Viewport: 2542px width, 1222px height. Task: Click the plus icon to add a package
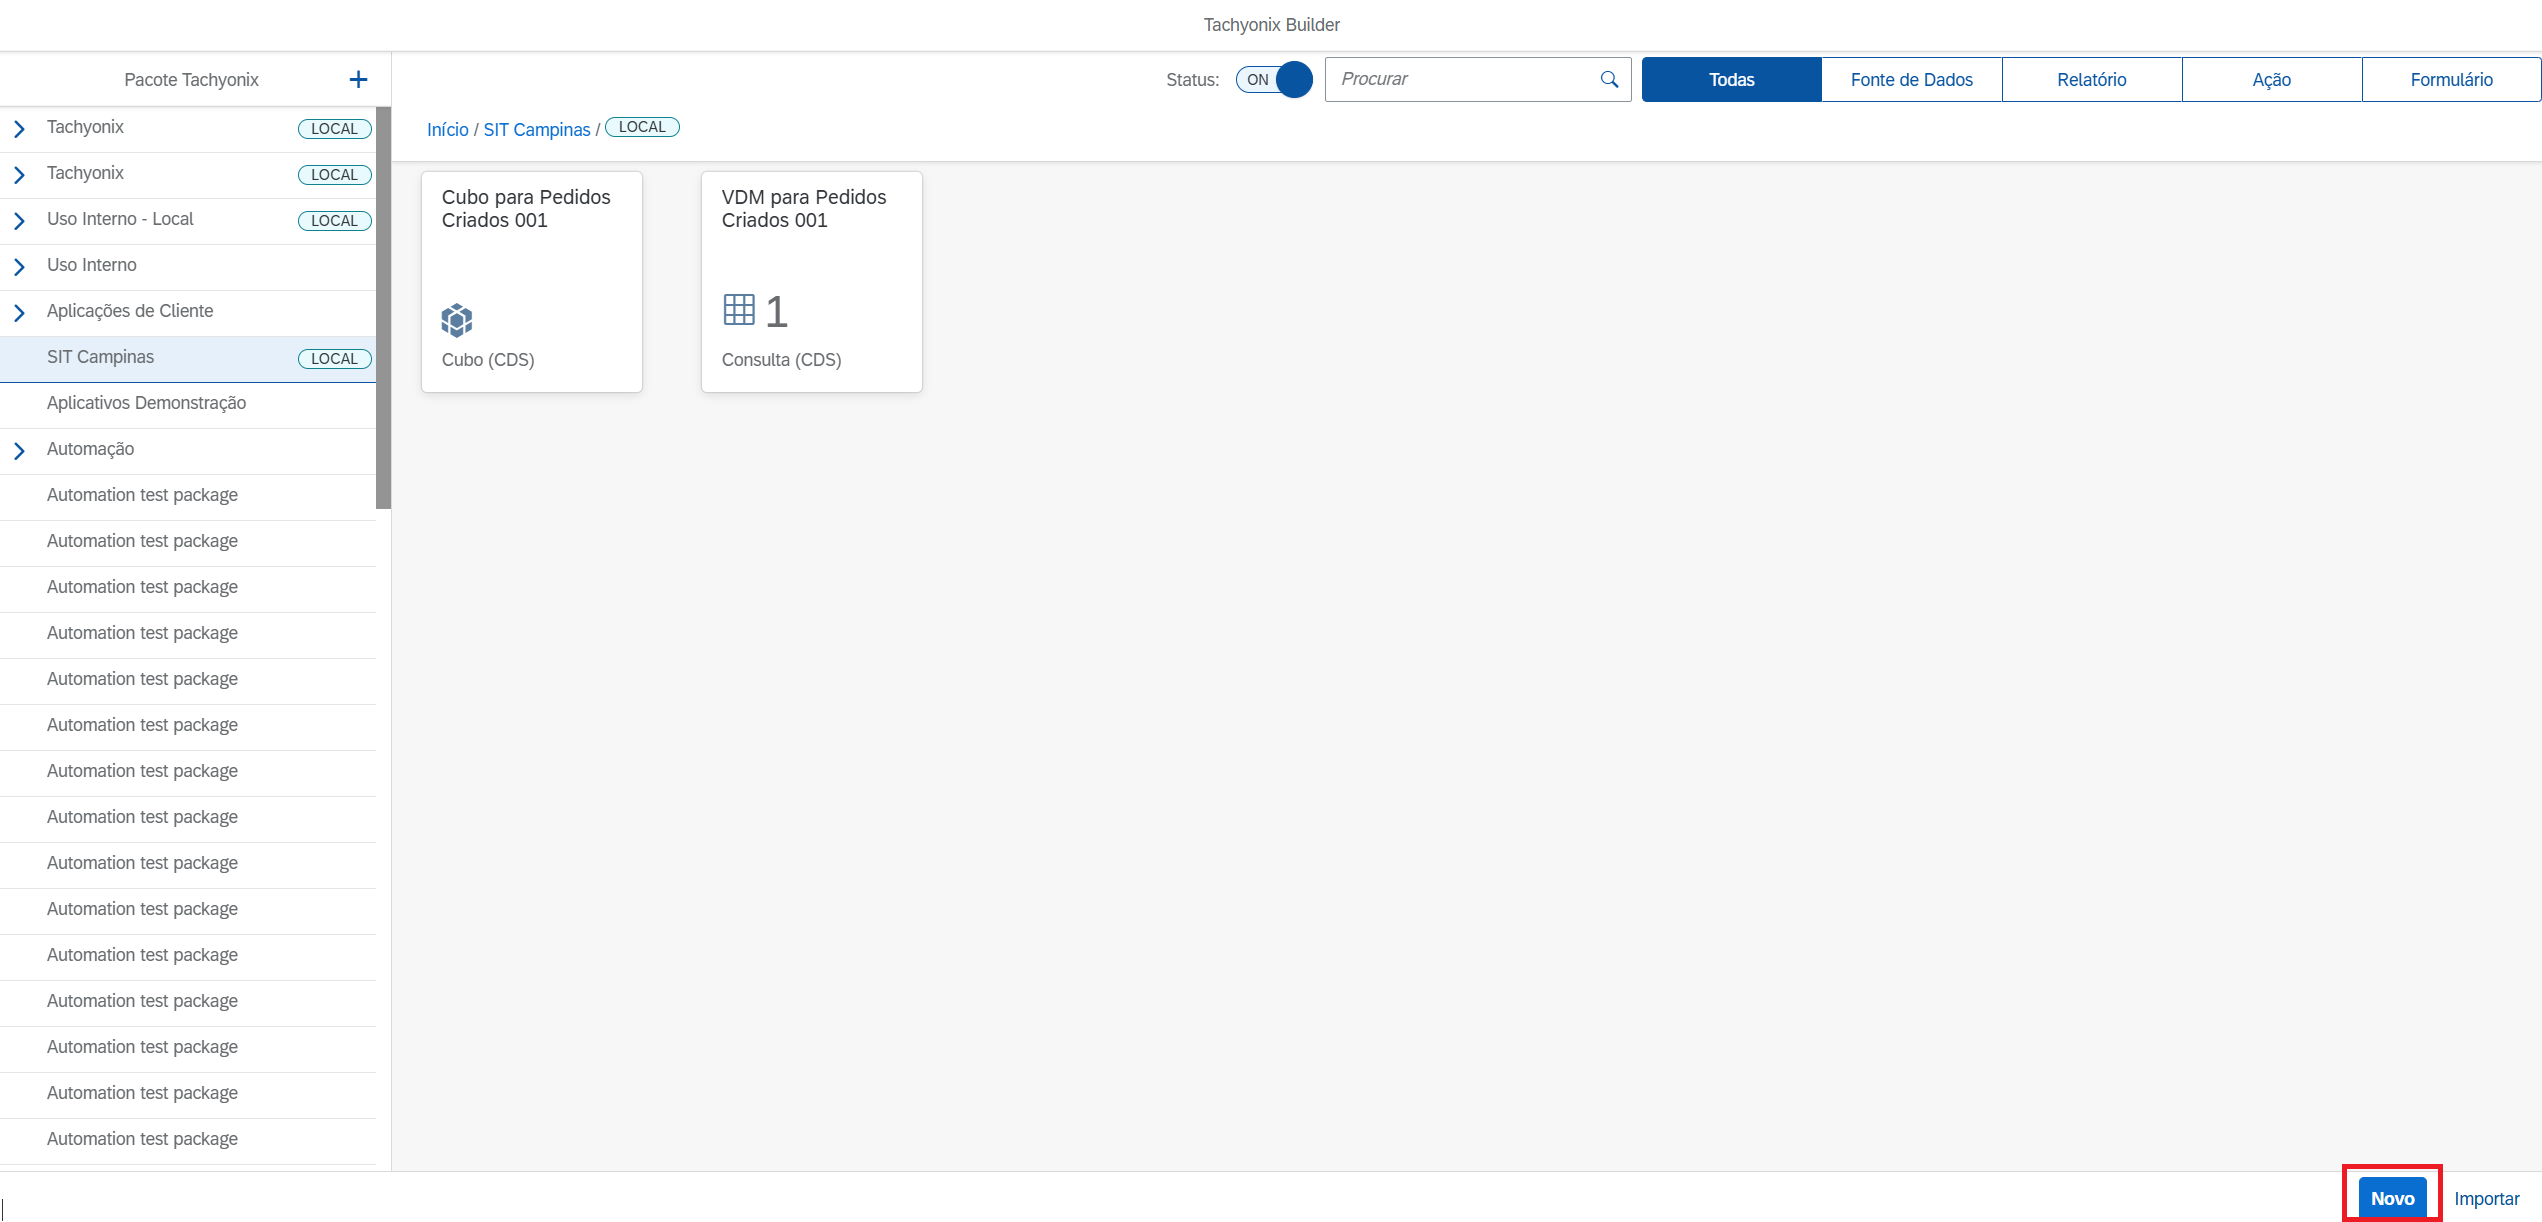[x=358, y=80]
